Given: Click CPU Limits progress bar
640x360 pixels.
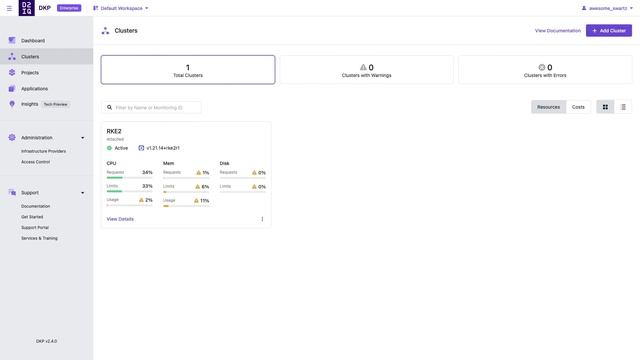Looking at the screenshot, I should (129, 191).
